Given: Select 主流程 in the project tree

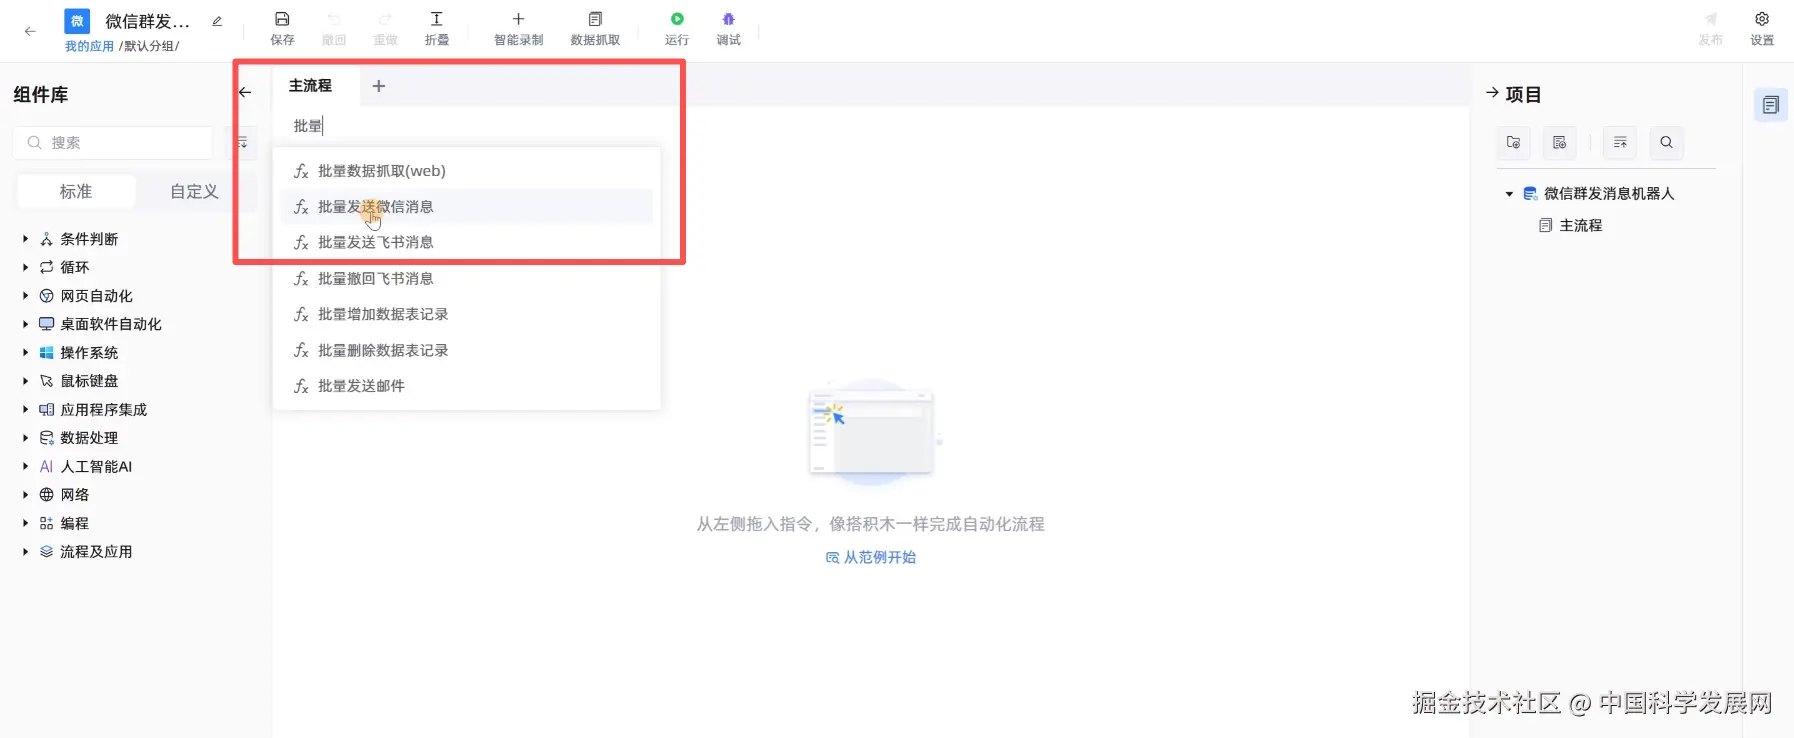Looking at the screenshot, I should click(x=1580, y=226).
